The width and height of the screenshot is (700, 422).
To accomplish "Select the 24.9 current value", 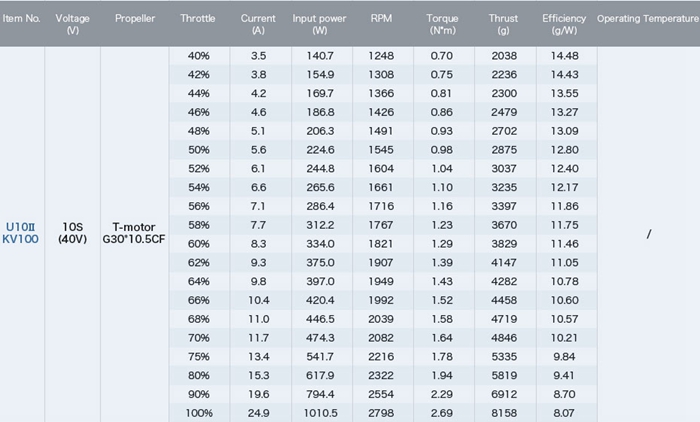I will click(x=258, y=413).
